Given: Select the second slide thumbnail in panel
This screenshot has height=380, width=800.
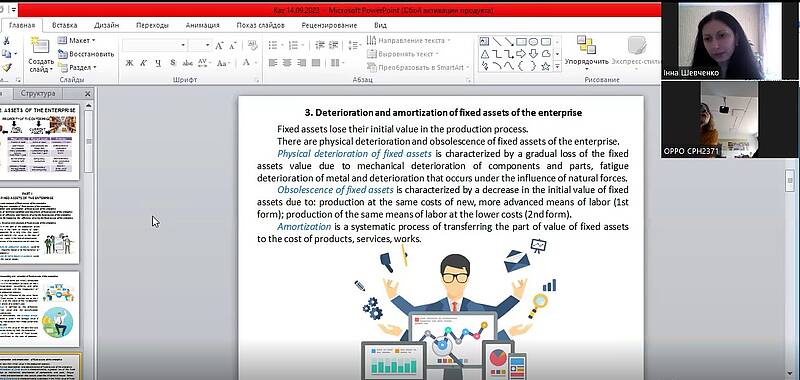Looking at the screenshot, I should 40,225.
